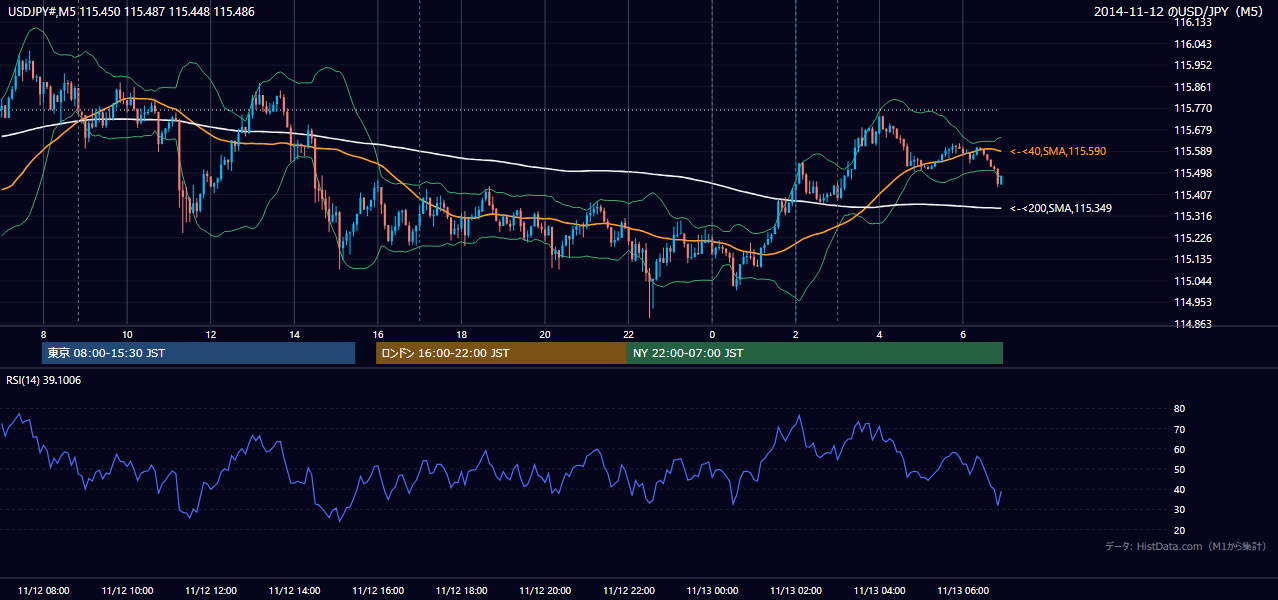Click price level 115.861 on the axis
Image resolution: width=1278 pixels, height=600 pixels.
click(x=1192, y=87)
